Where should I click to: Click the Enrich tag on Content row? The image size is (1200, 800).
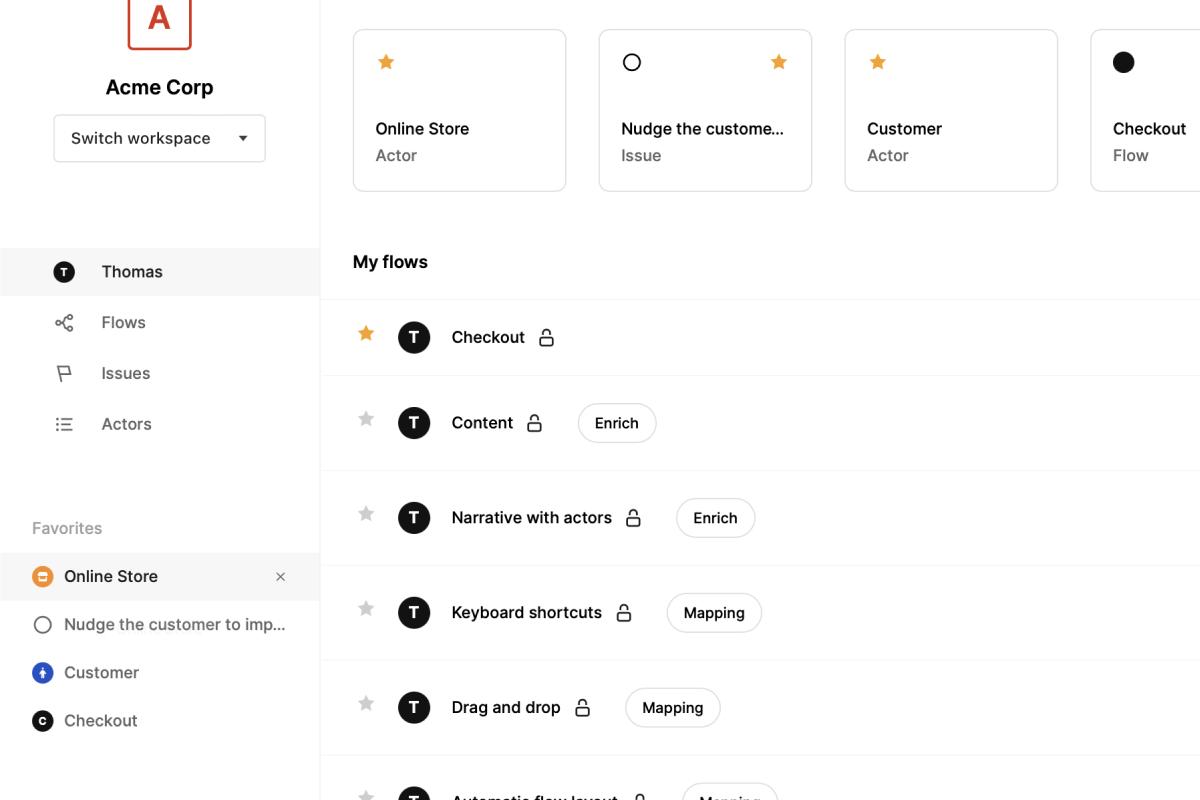617,423
